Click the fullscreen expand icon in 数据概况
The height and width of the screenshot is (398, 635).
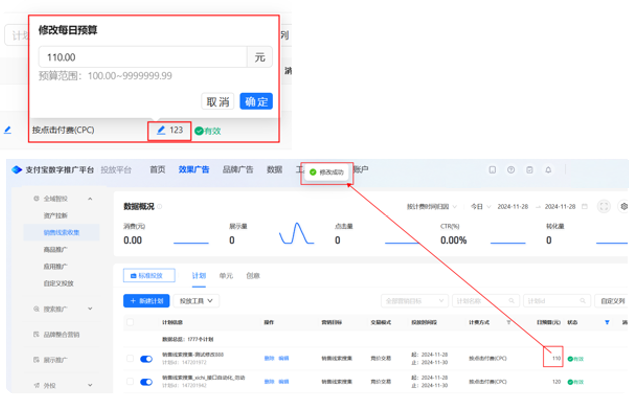604,206
